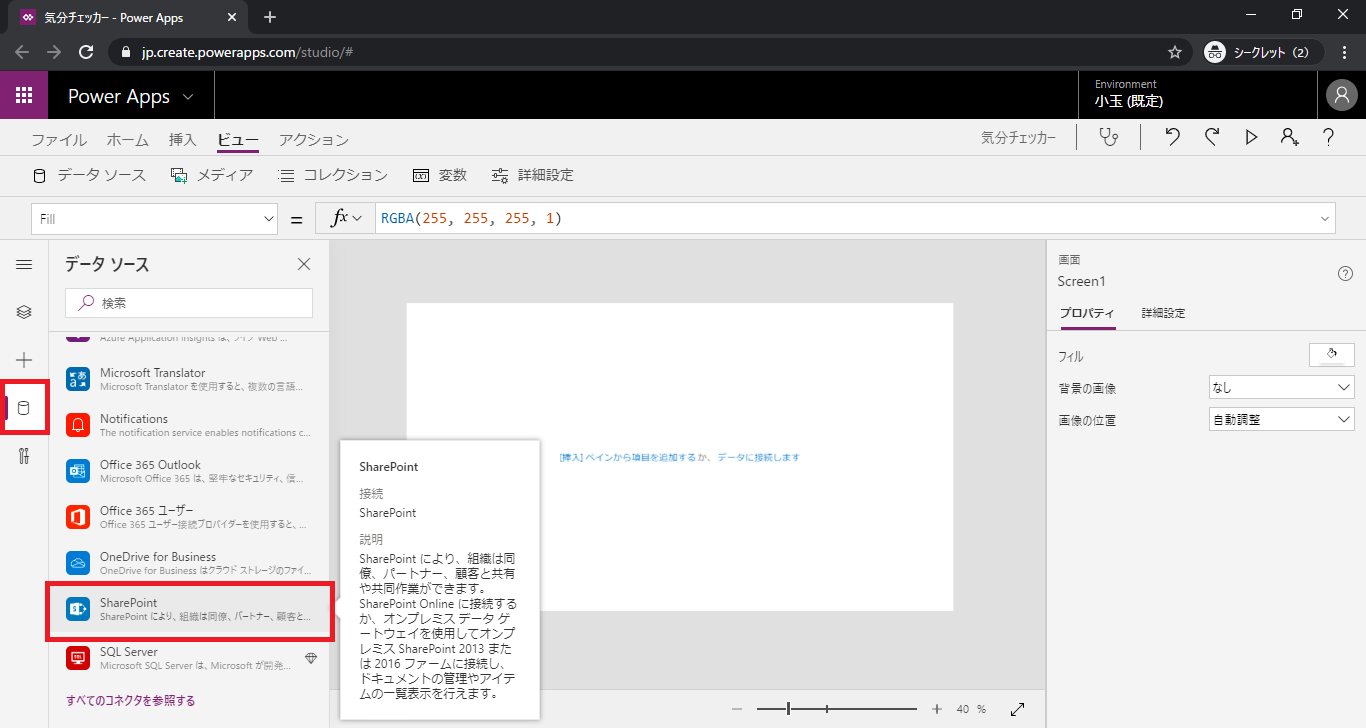Expand the Power Apps title chevron
The width and height of the screenshot is (1366, 728).
pos(189,96)
